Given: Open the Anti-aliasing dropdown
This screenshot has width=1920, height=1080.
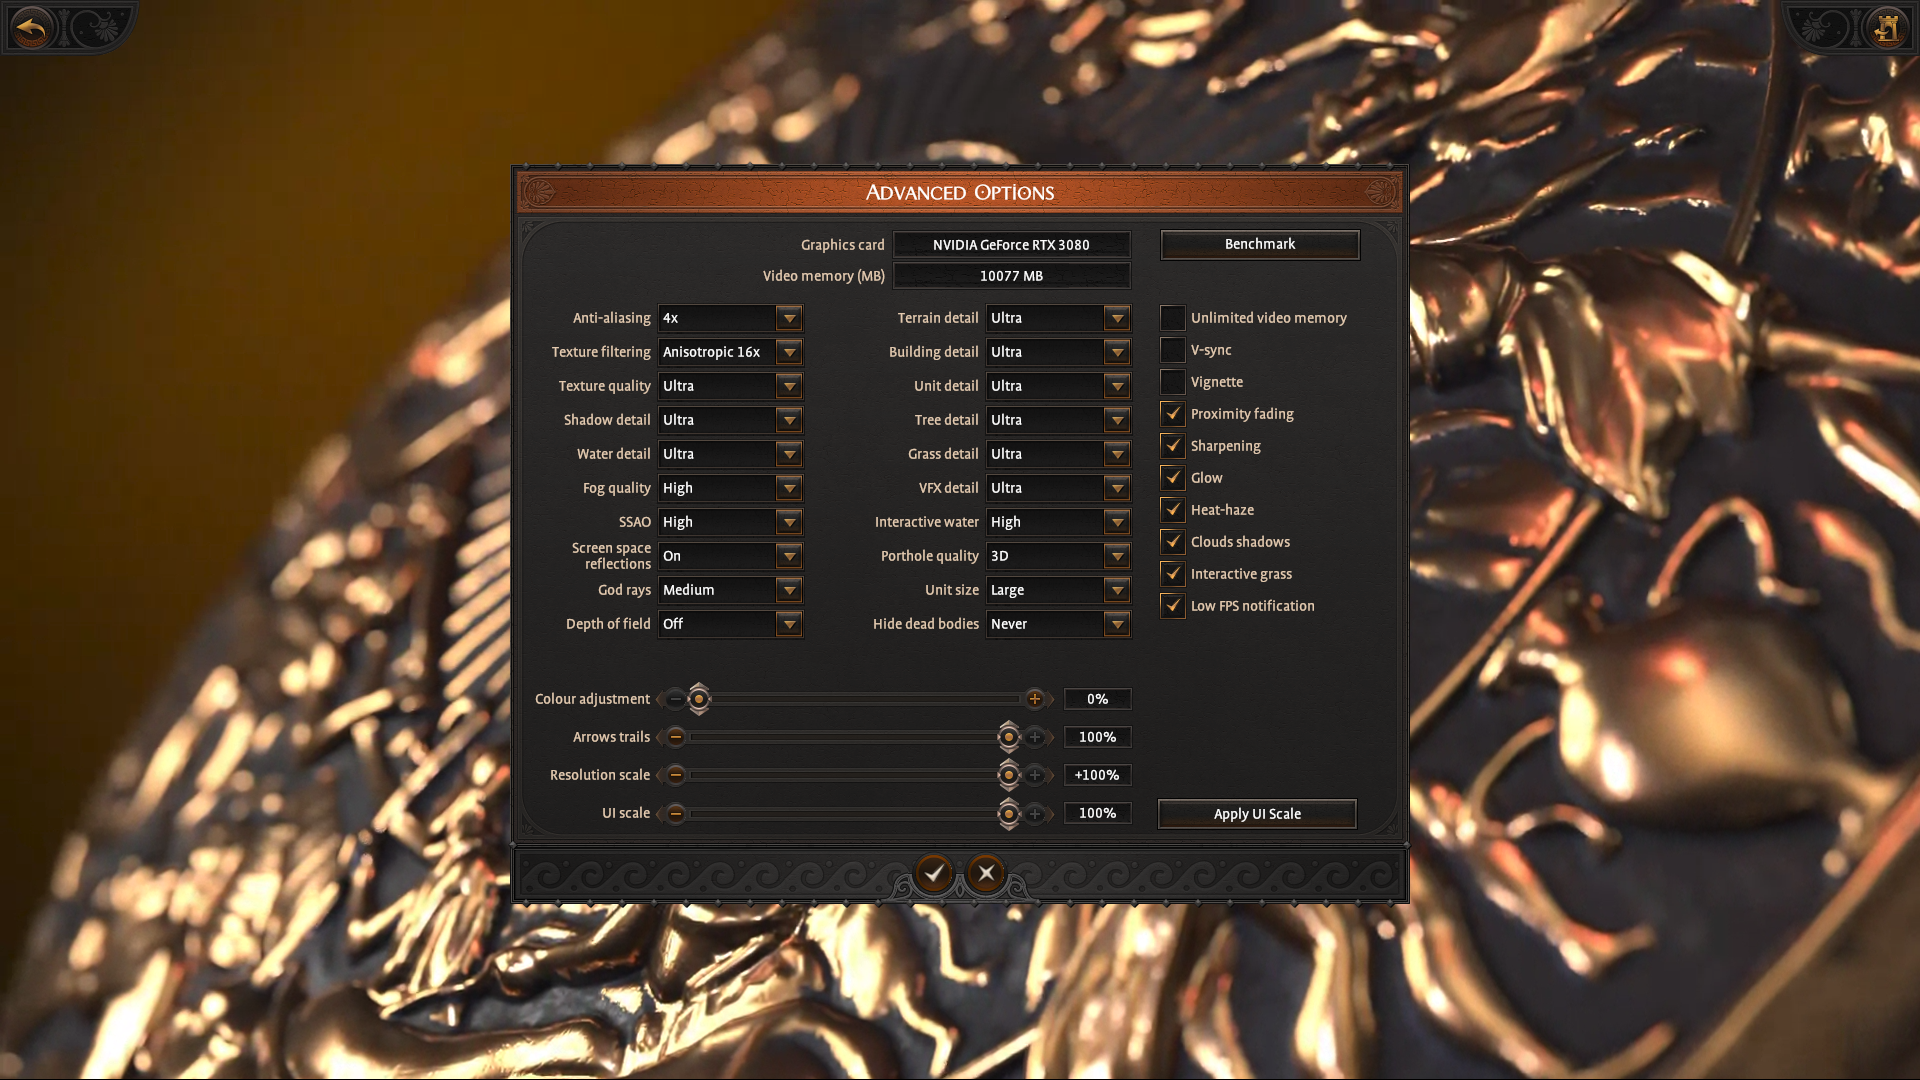Looking at the screenshot, I should point(789,318).
